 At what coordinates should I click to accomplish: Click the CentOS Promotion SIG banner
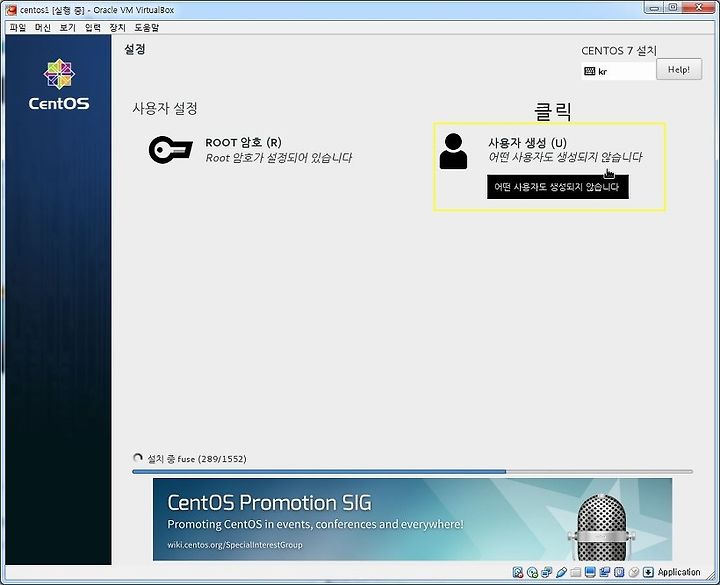pyautogui.click(x=412, y=519)
